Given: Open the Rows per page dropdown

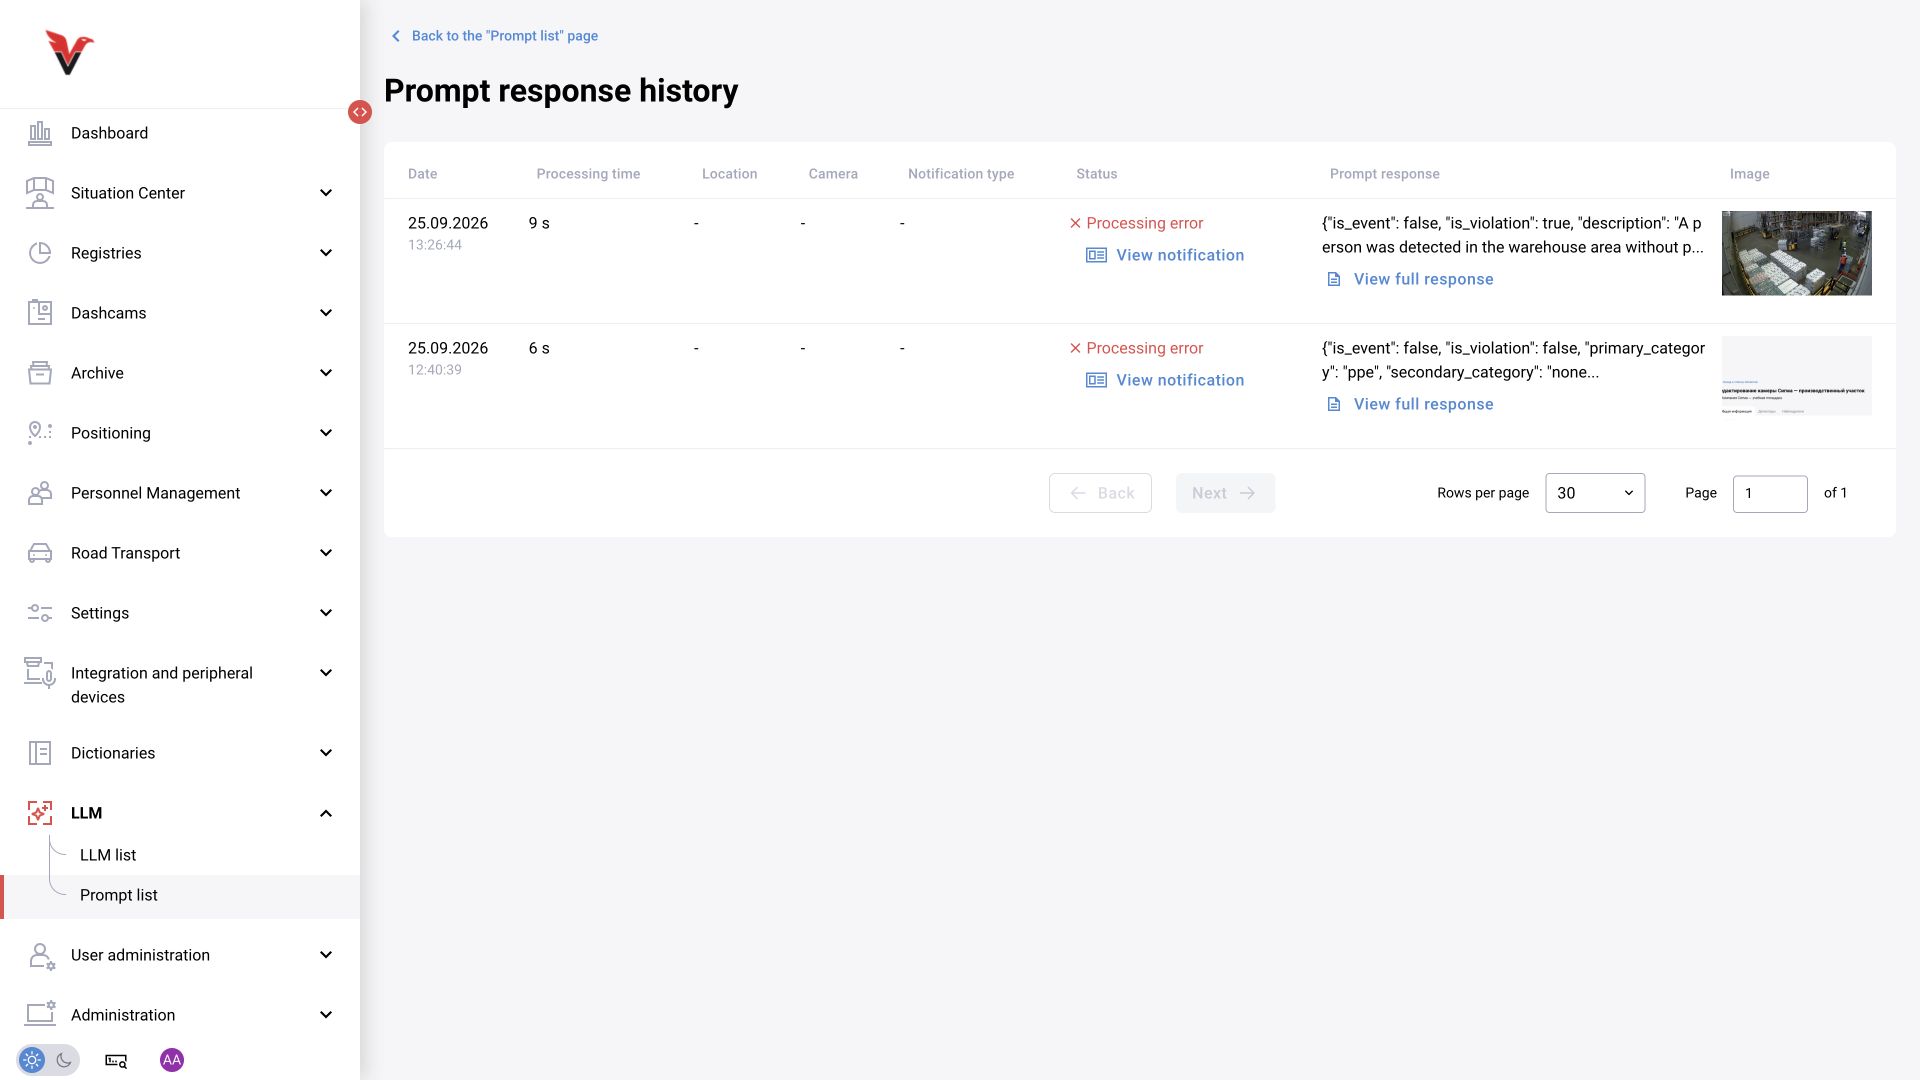Looking at the screenshot, I should tap(1595, 493).
